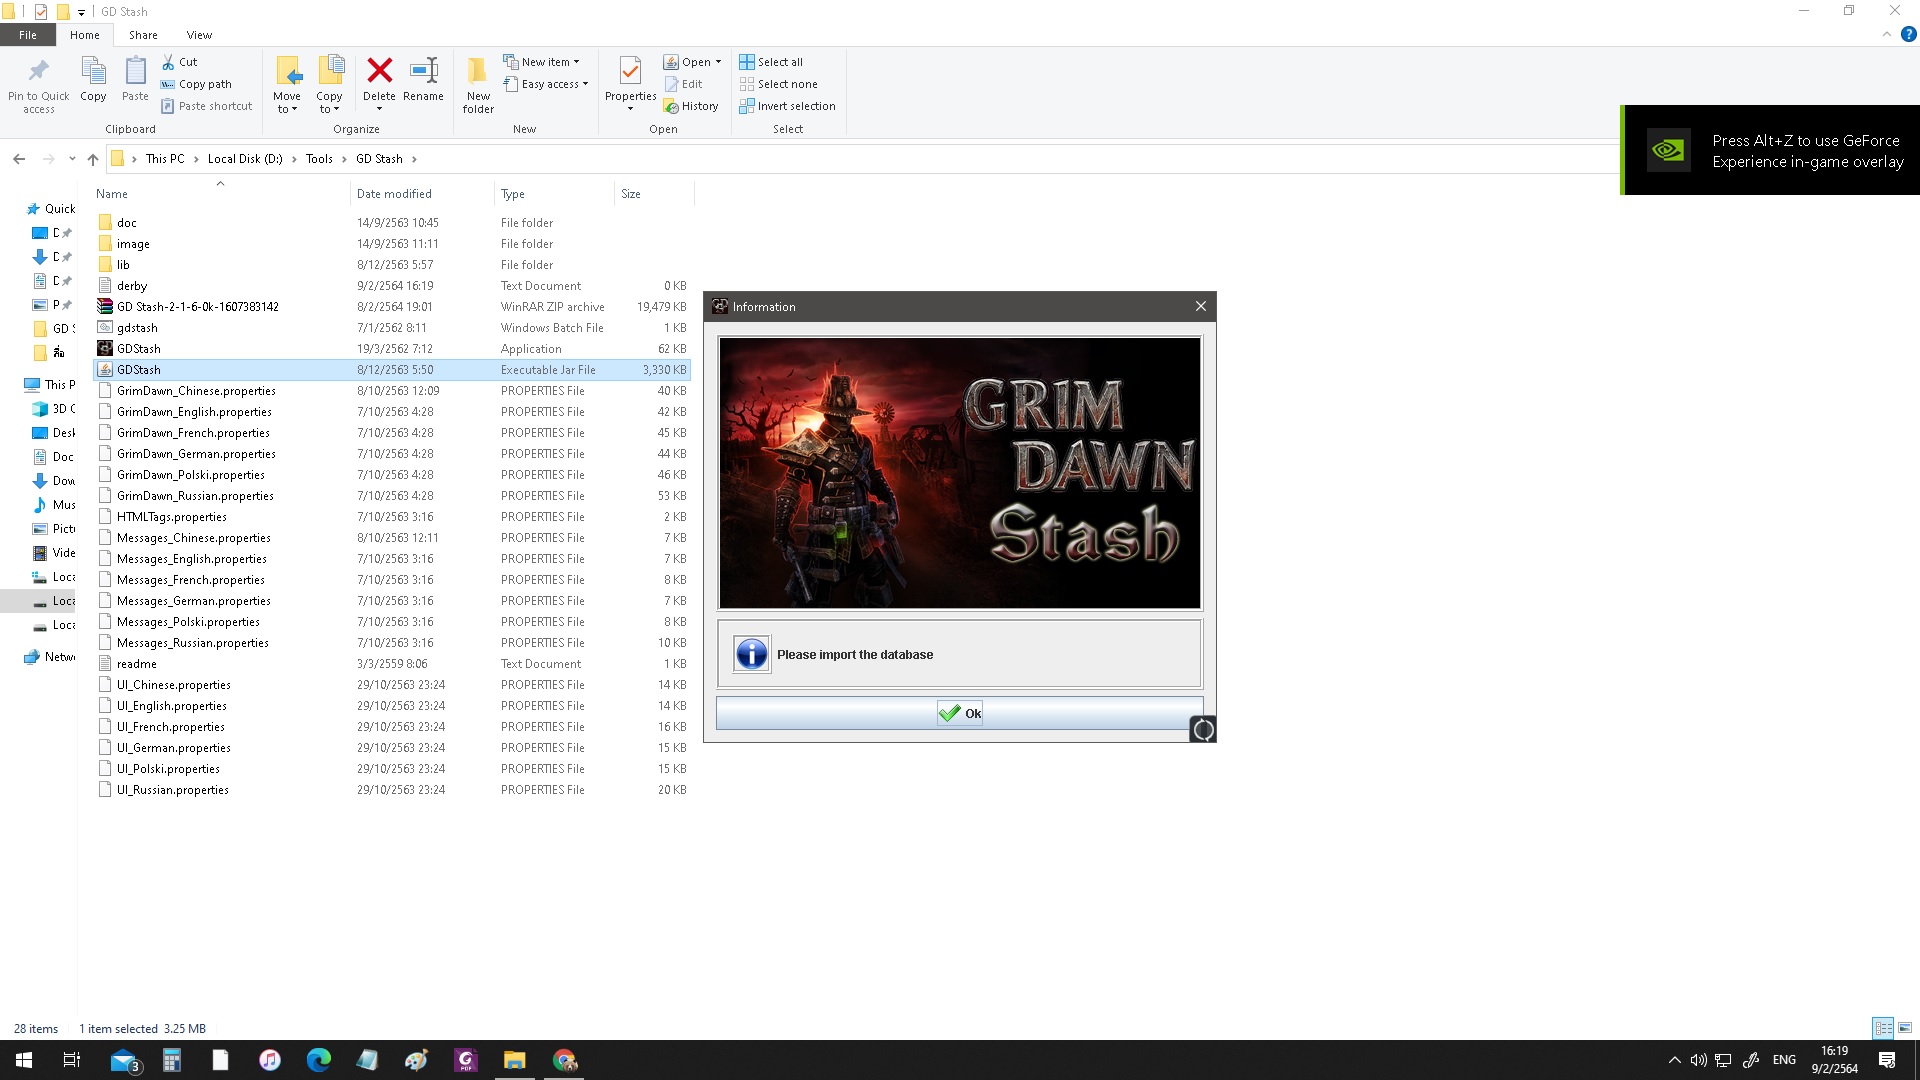Switch to details view layout
Viewport: 1920px width, 1080px height.
point(1883,1028)
